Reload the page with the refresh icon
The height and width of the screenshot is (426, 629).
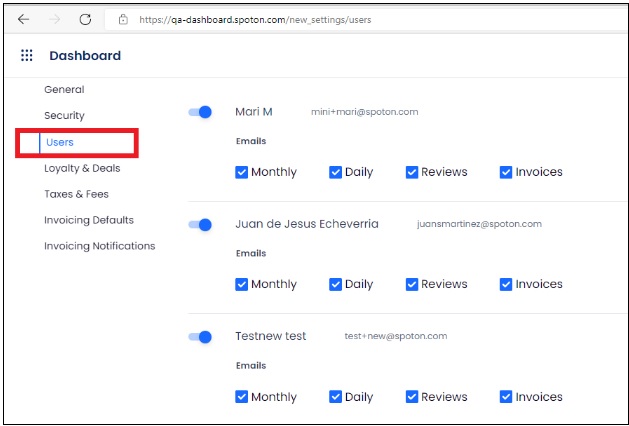pos(85,19)
